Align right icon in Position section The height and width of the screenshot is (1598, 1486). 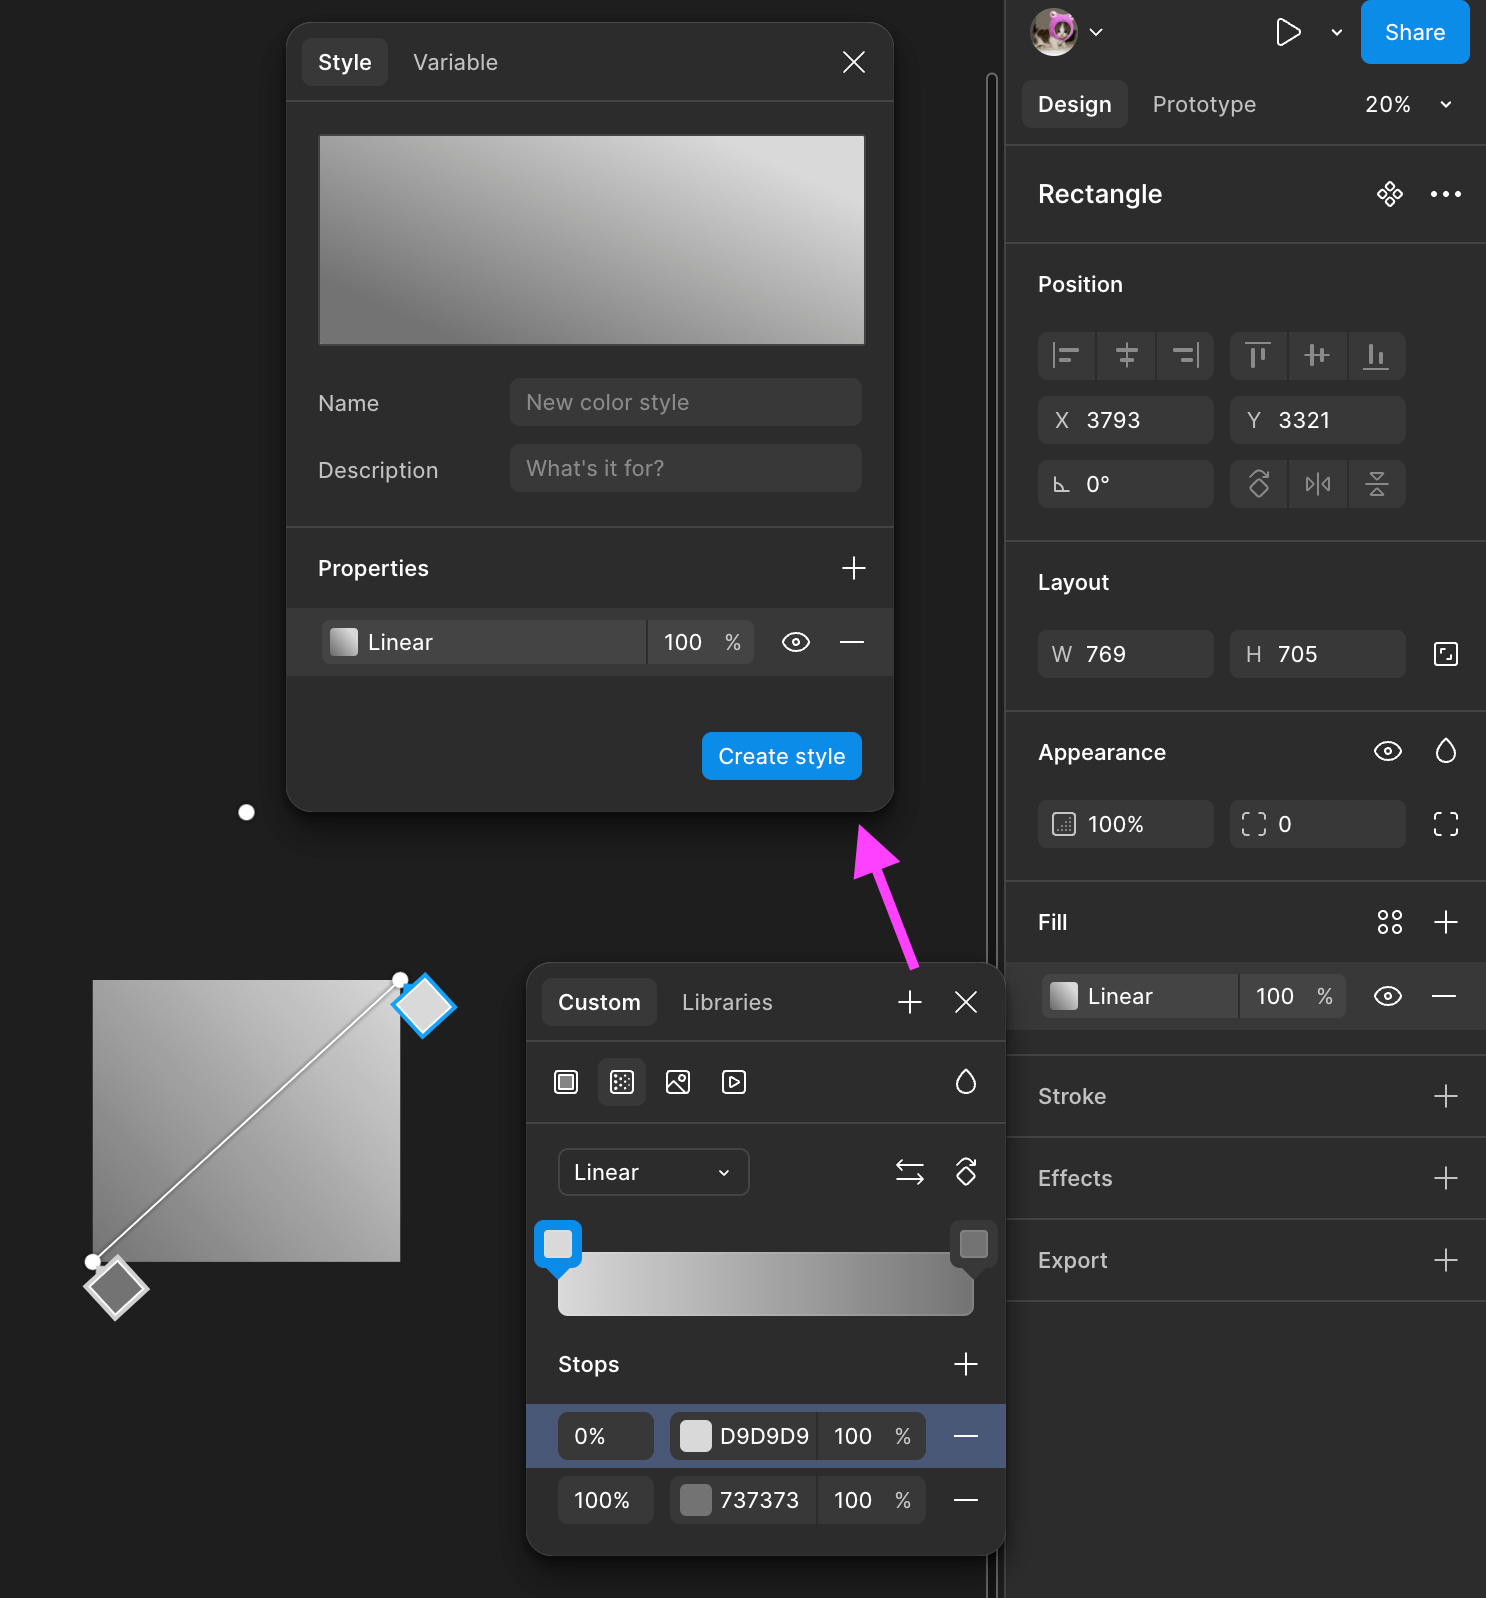[1185, 356]
